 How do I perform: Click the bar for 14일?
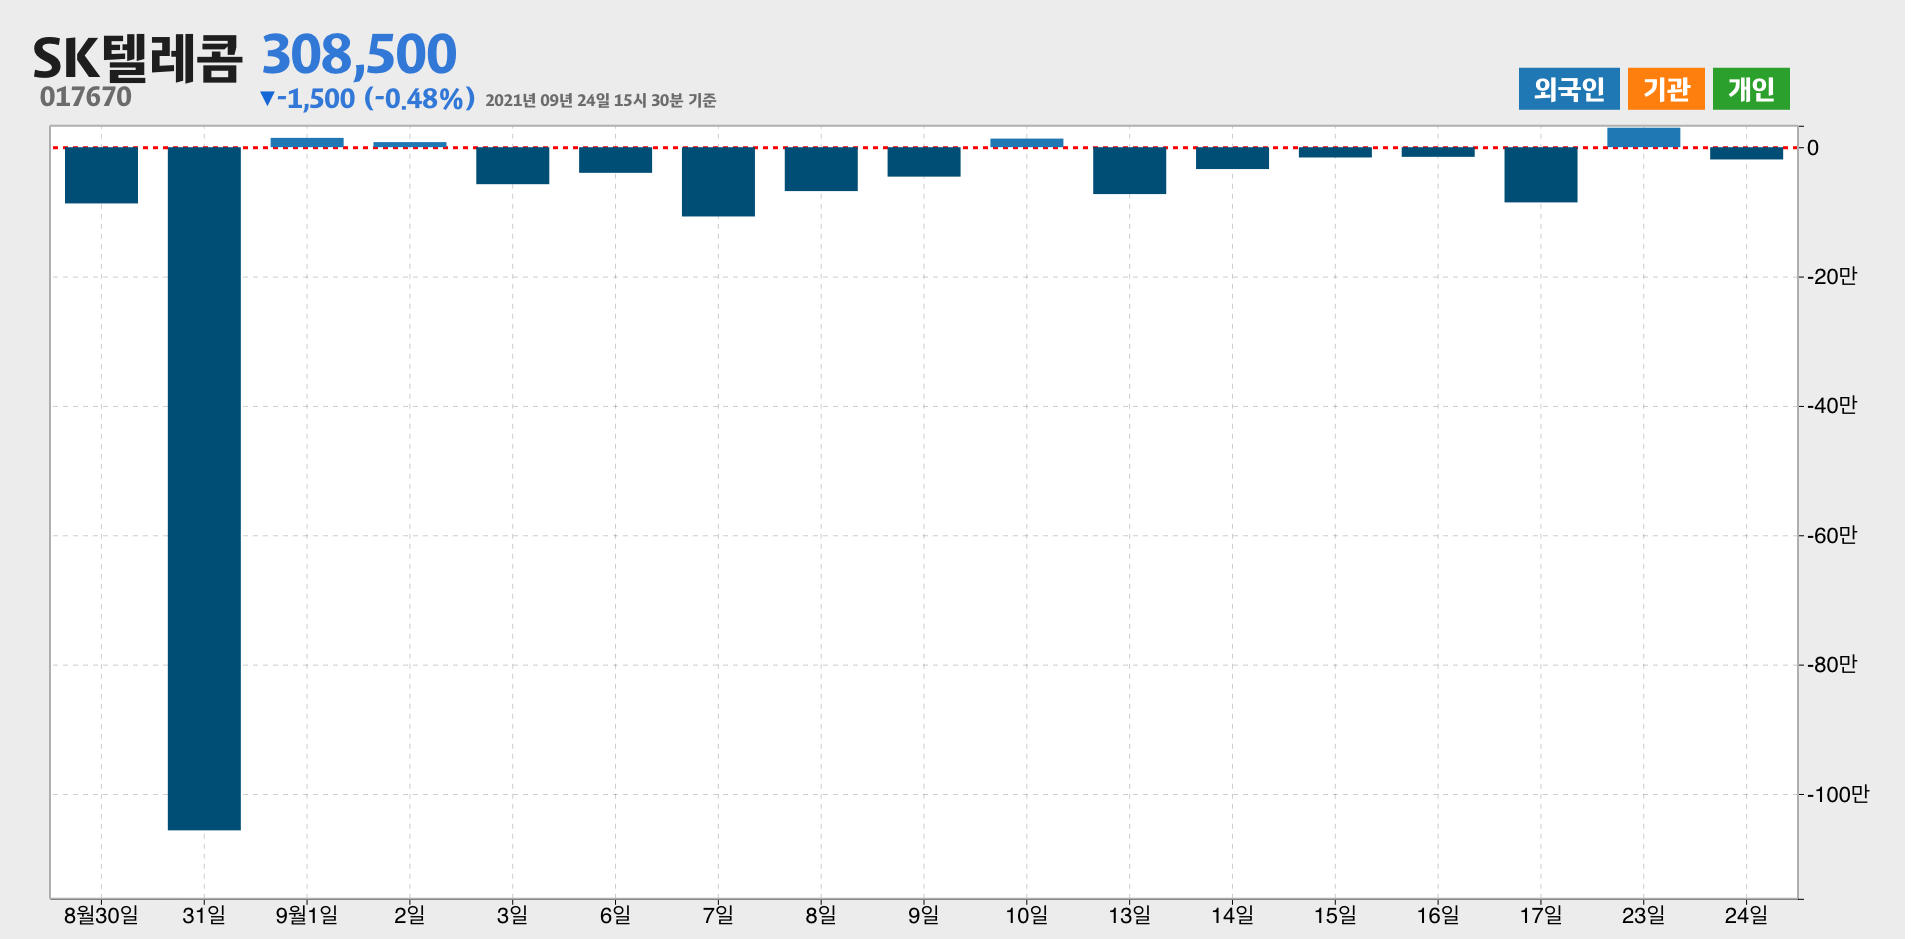pyautogui.click(x=1232, y=158)
